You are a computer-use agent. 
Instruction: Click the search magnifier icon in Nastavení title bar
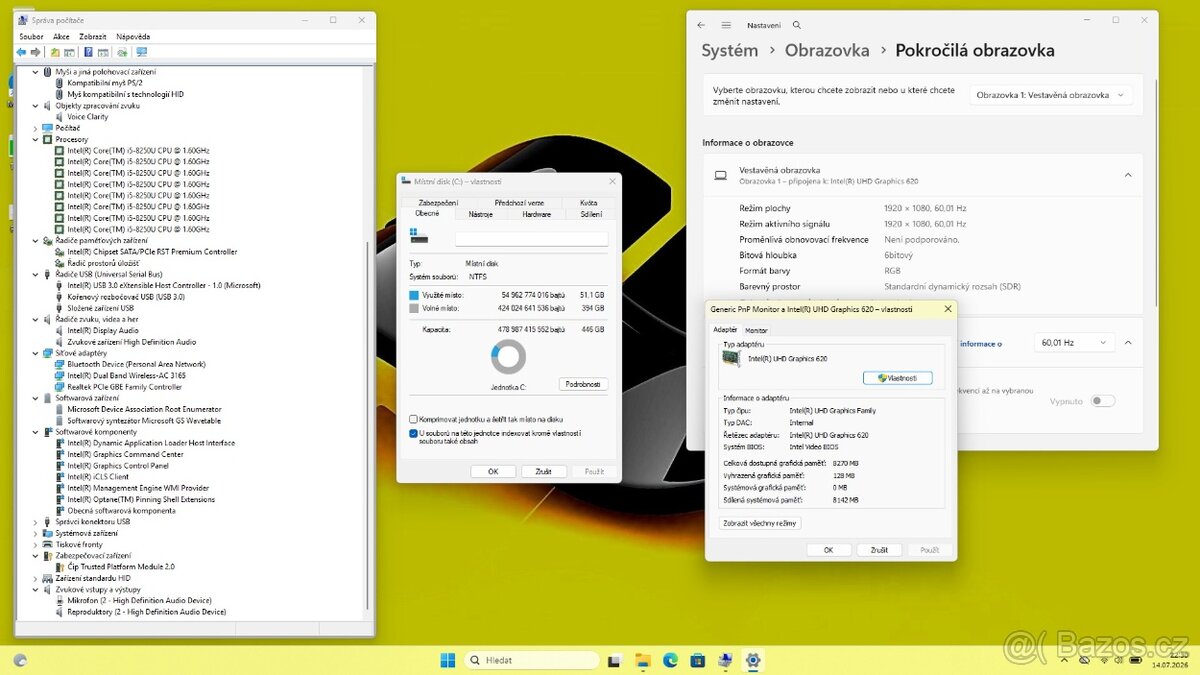(797, 25)
